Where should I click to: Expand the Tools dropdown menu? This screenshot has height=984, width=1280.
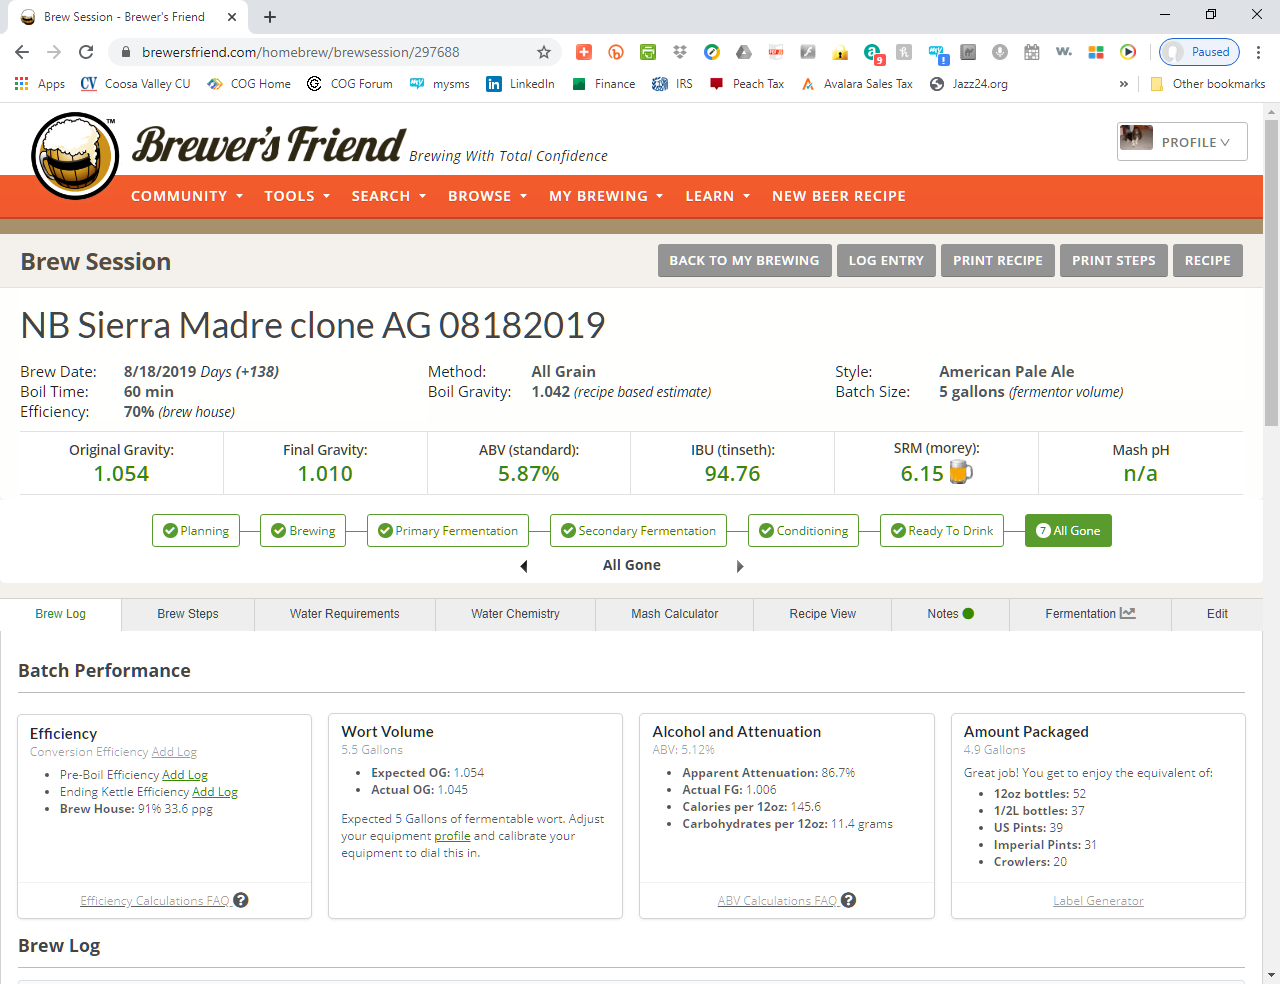click(x=297, y=196)
